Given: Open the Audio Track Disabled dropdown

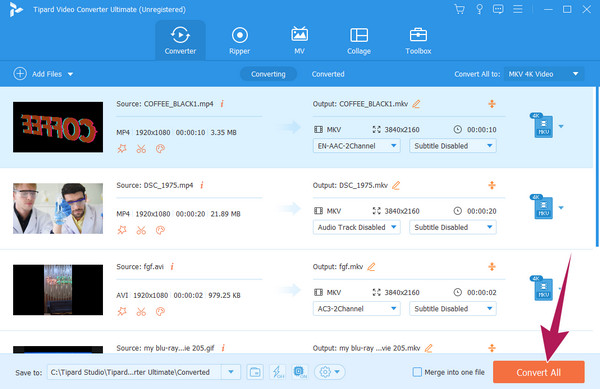Looking at the screenshot, I should (x=357, y=227).
